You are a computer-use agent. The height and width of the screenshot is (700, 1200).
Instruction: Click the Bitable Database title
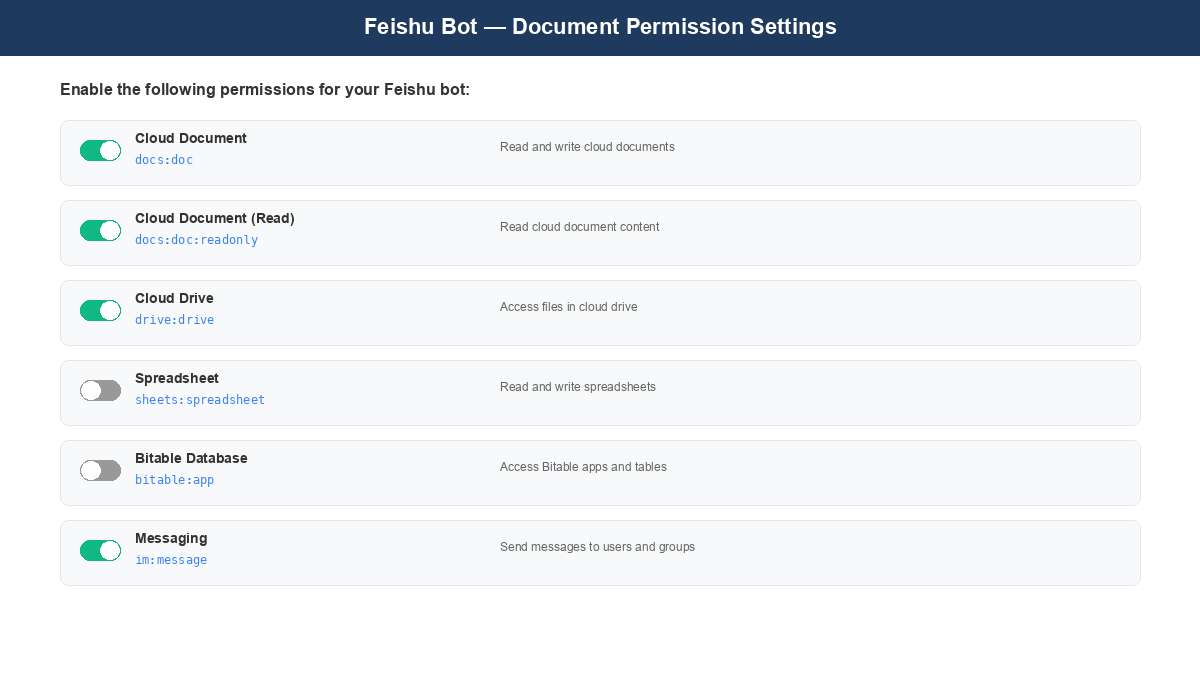pyautogui.click(x=191, y=458)
